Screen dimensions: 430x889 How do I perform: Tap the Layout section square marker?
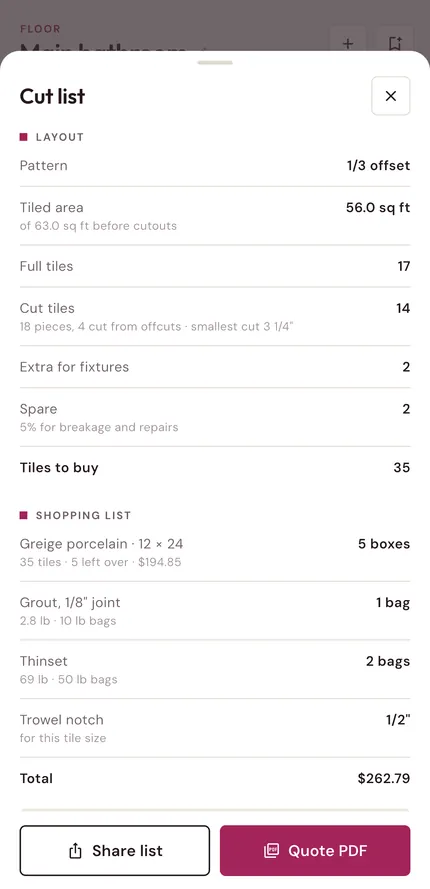(x=24, y=137)
